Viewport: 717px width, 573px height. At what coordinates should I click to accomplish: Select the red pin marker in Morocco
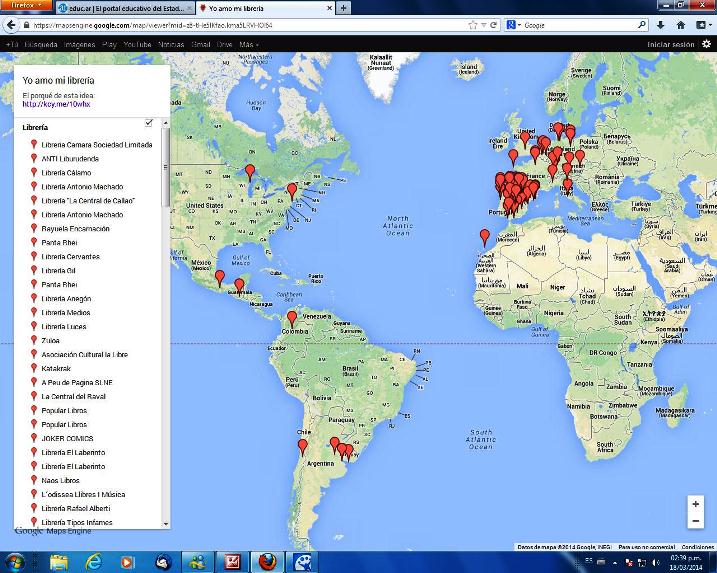[x=485, y=237]
